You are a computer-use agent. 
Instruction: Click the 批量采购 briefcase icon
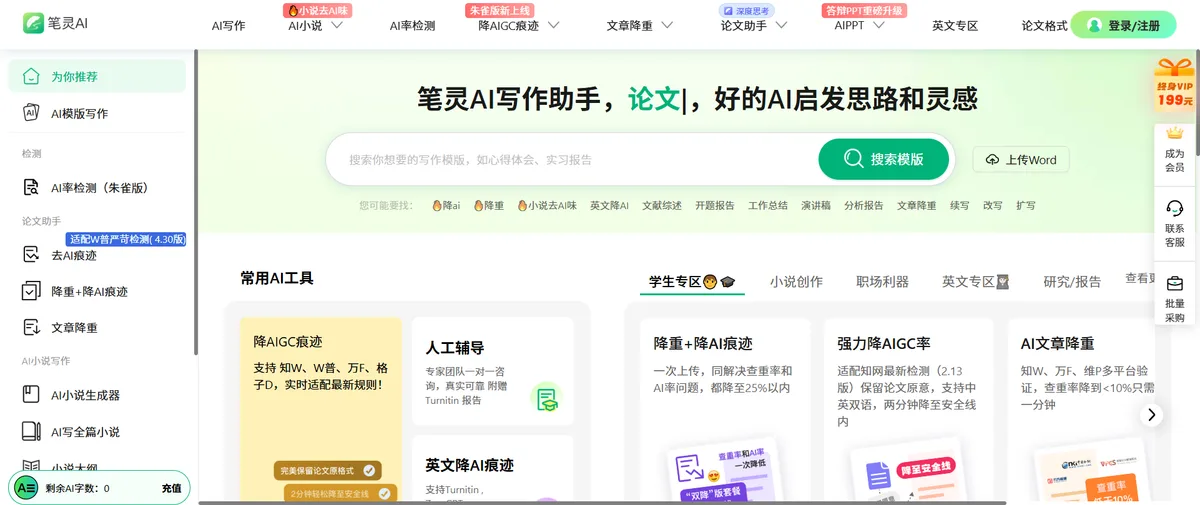1175,283
